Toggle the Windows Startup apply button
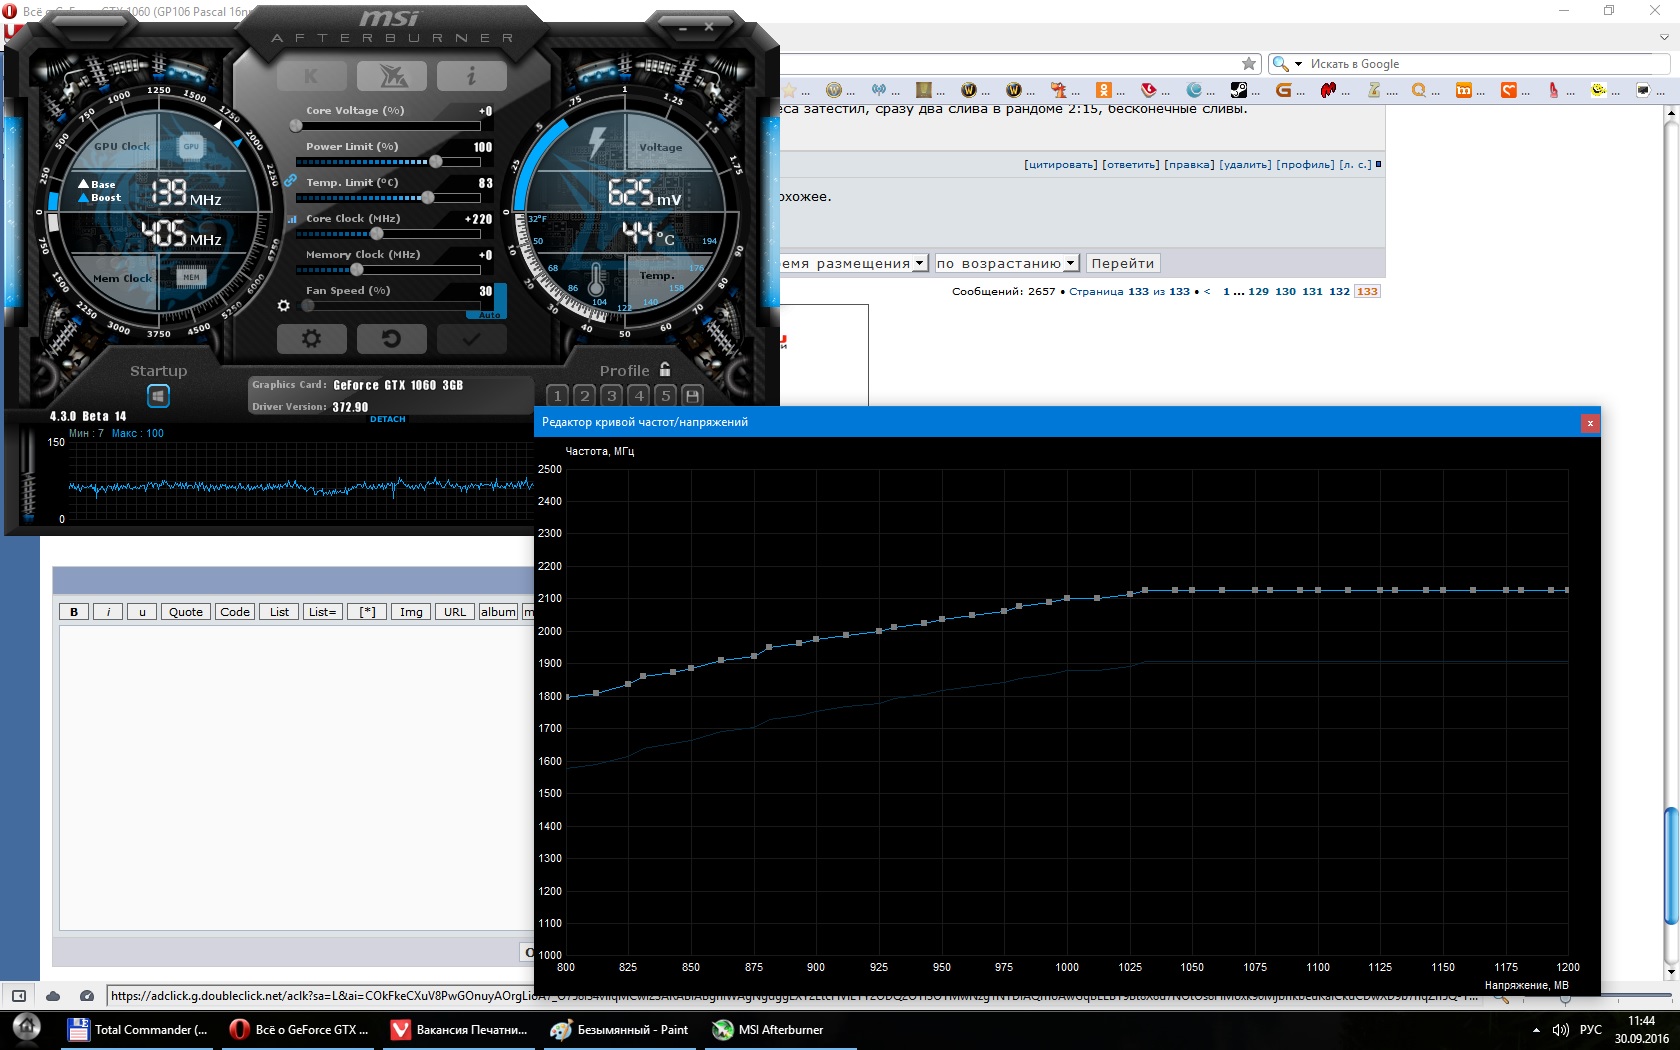The image size is (1680, 1050). 158,396
